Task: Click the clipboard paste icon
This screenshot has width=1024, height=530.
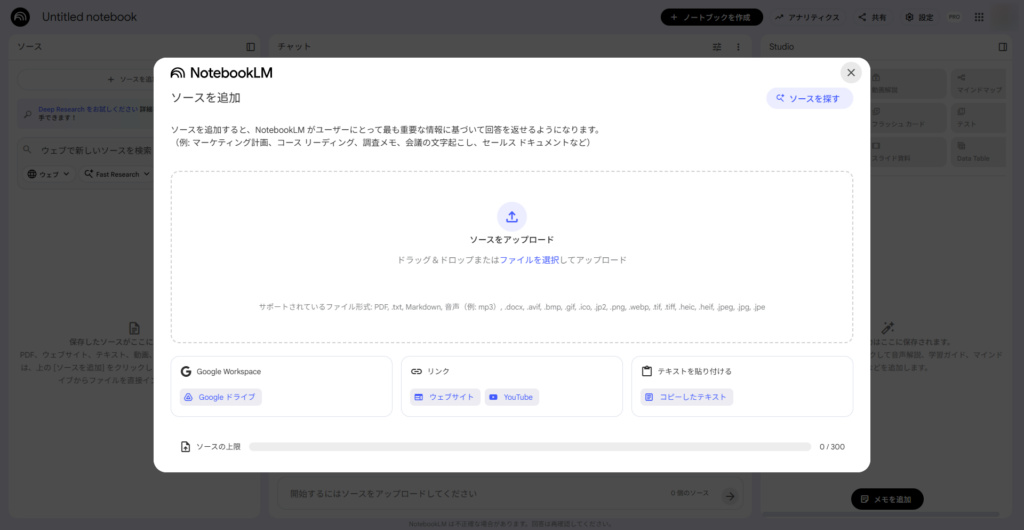Action: (x=647, y=371)
